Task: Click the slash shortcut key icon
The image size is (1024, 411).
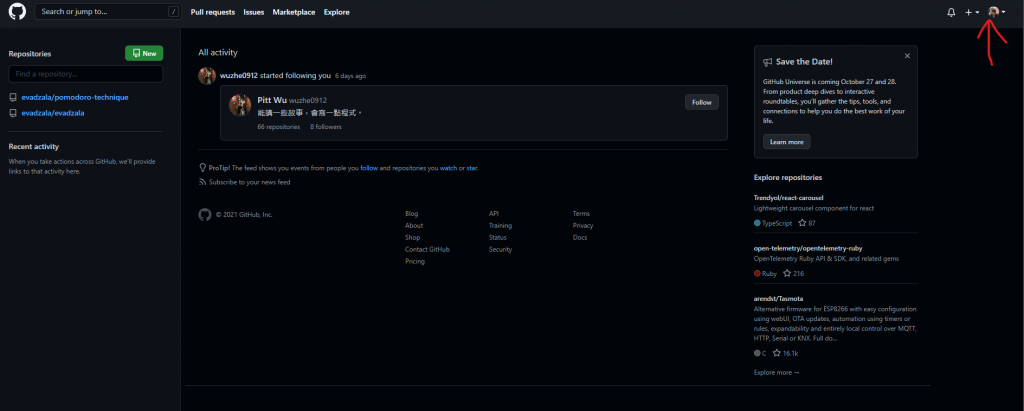Action: click(173, 12)
